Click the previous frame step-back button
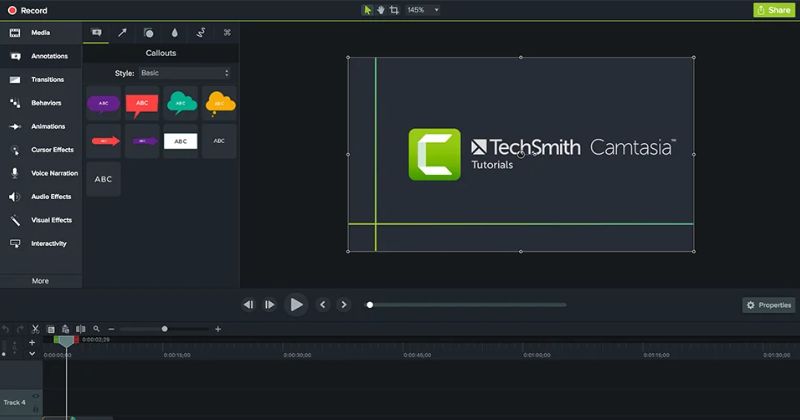 (248, 305)
